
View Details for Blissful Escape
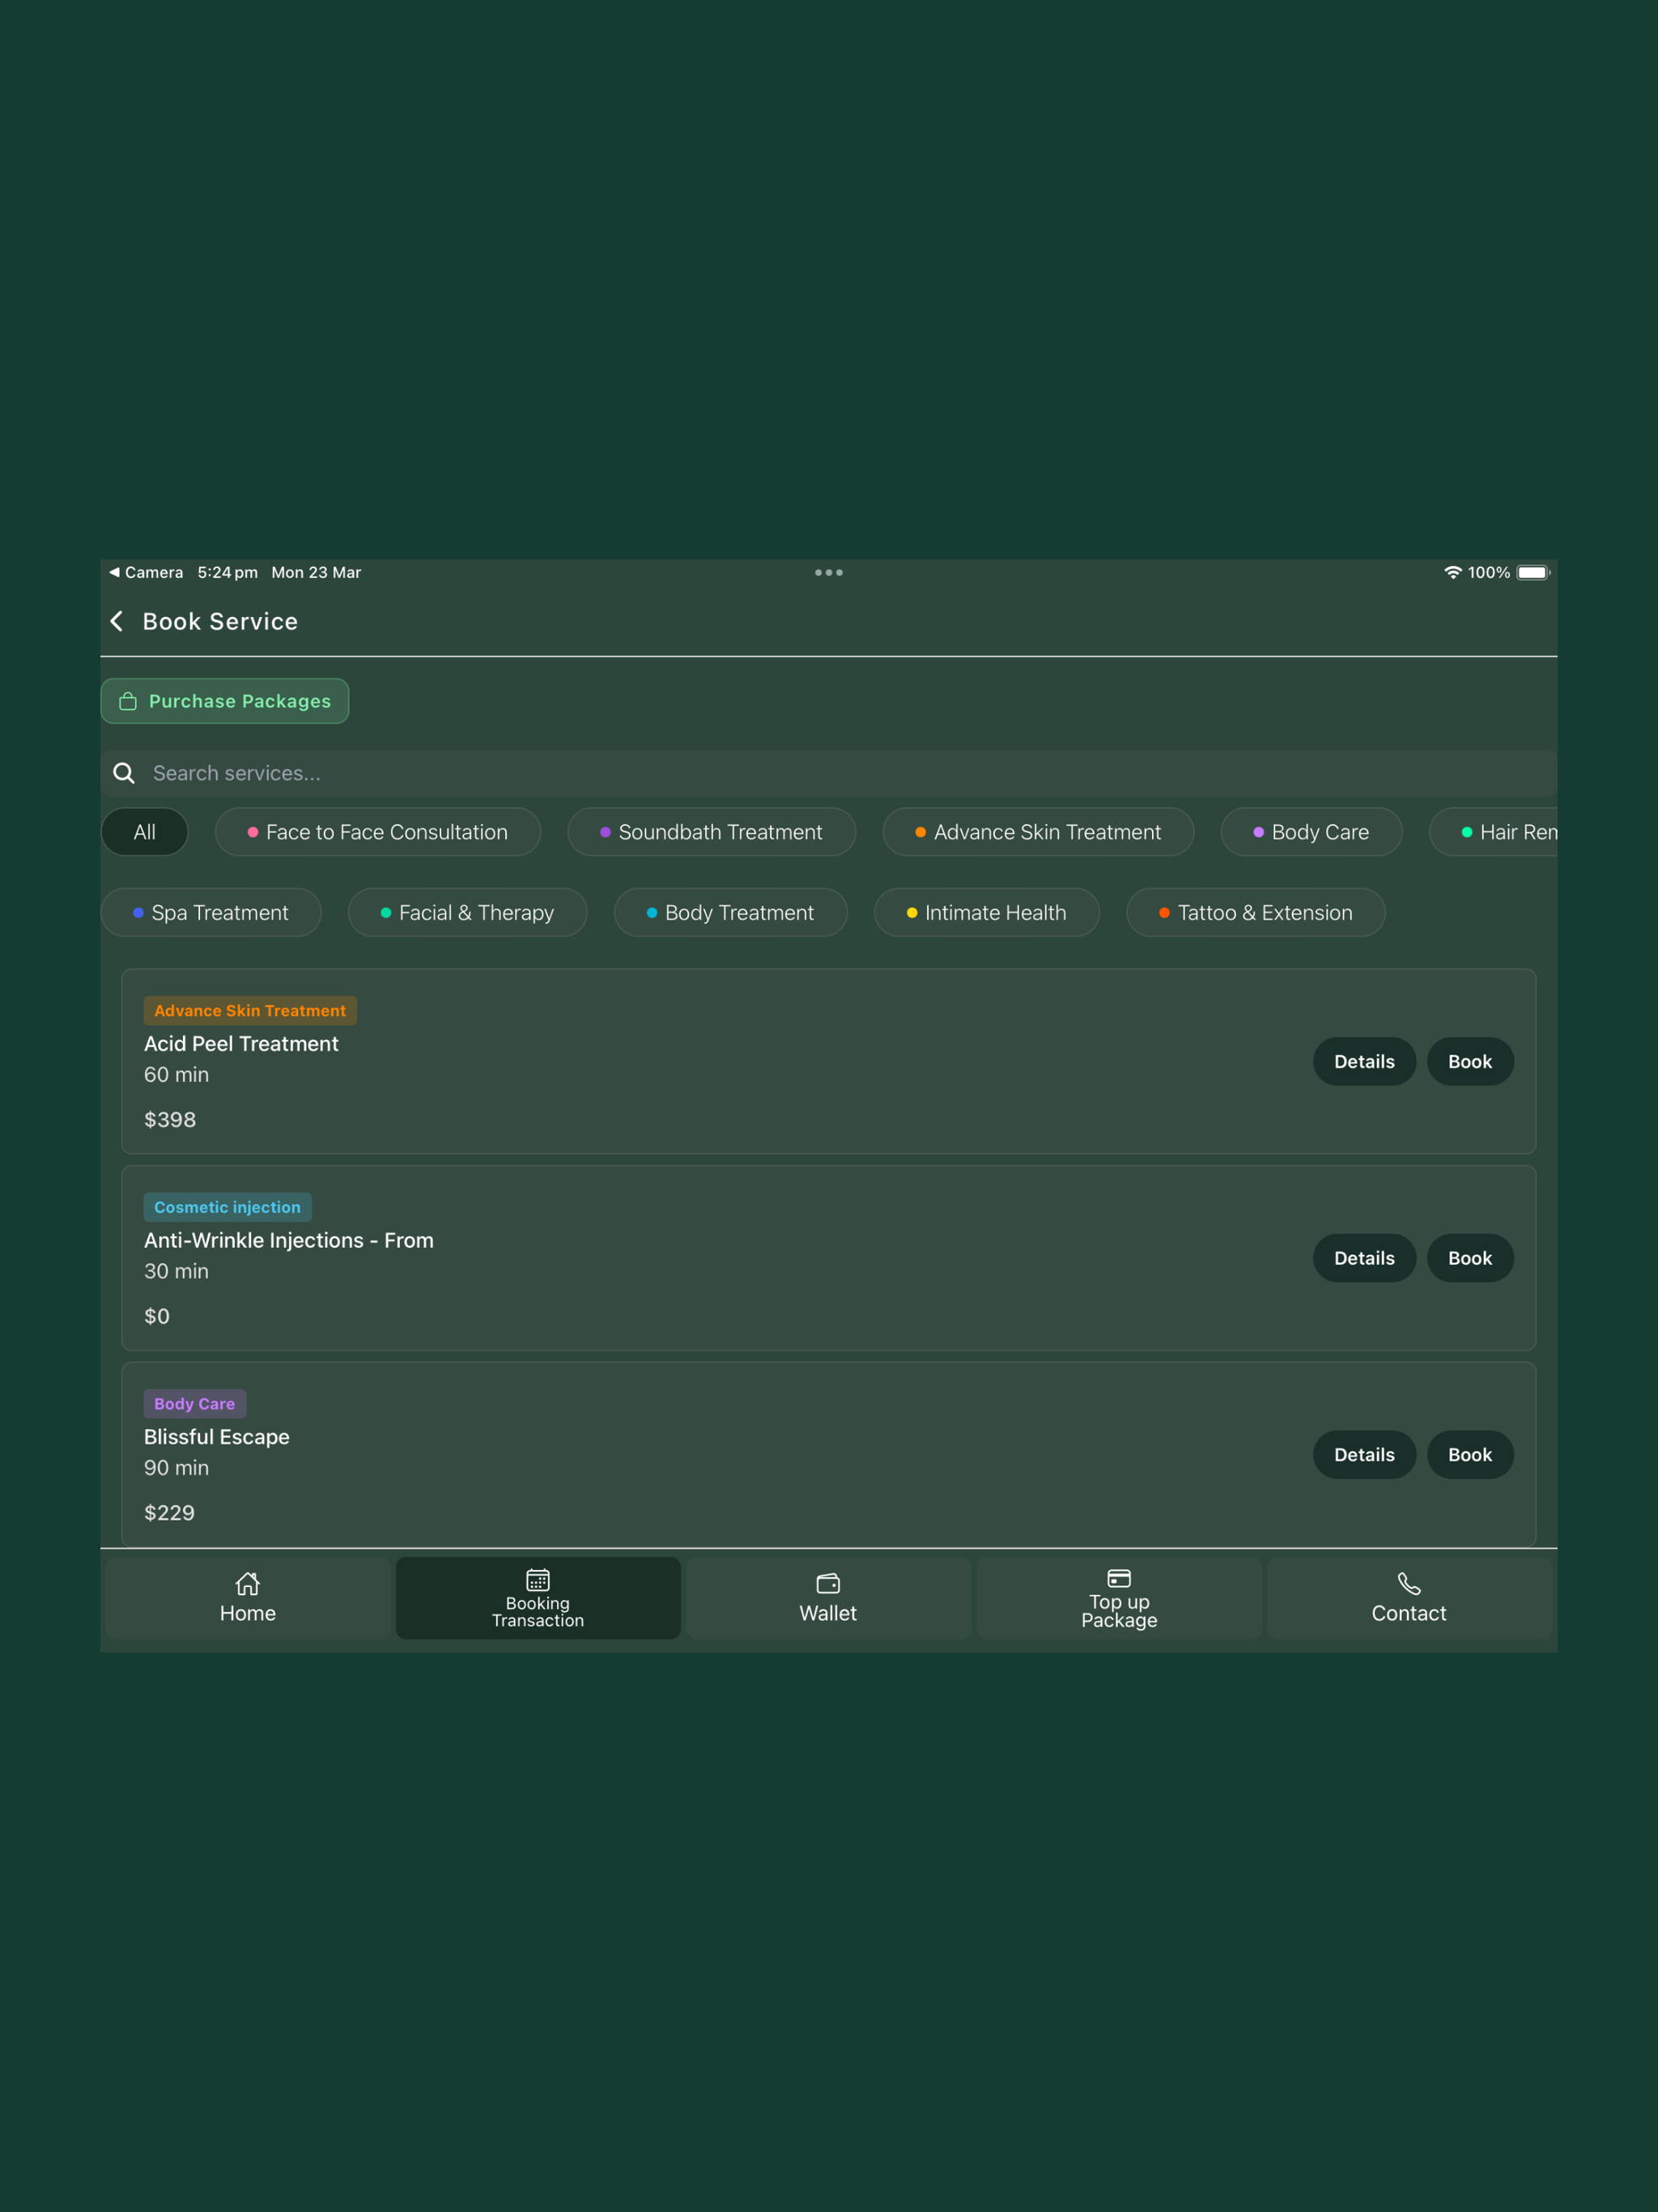coord(1364,1455)
